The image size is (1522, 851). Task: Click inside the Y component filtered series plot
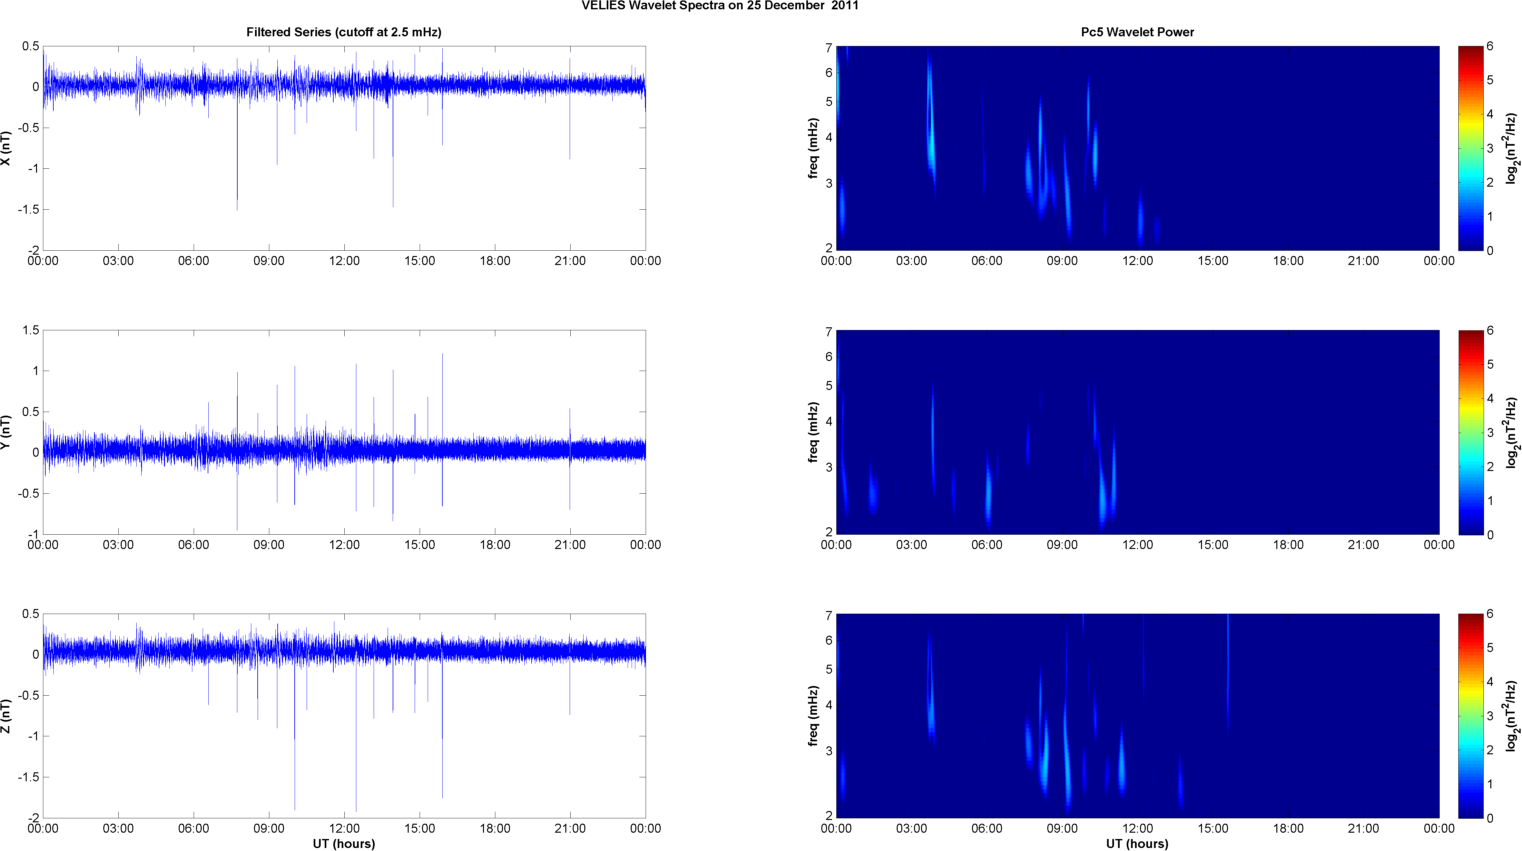click(x=344, y=432)
